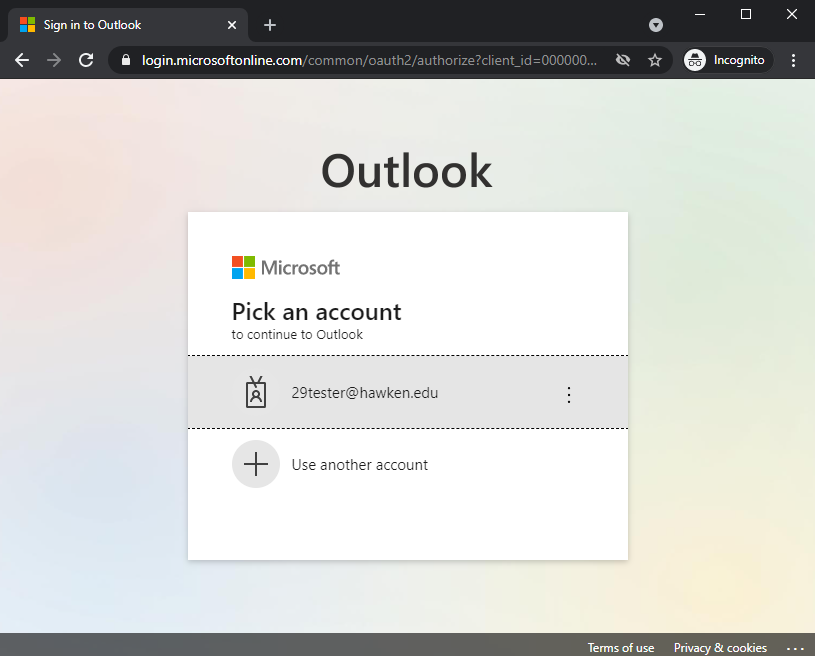Close the Sign in to Outlook tab

coord(232,25)
